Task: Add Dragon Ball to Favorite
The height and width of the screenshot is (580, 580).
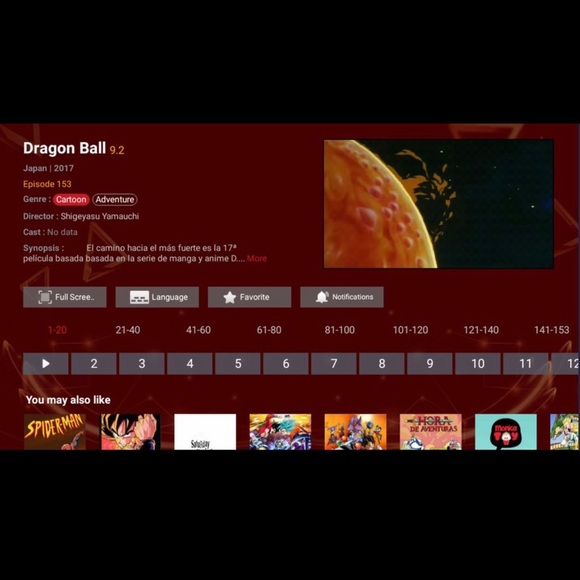Action: tap(249, 297)
